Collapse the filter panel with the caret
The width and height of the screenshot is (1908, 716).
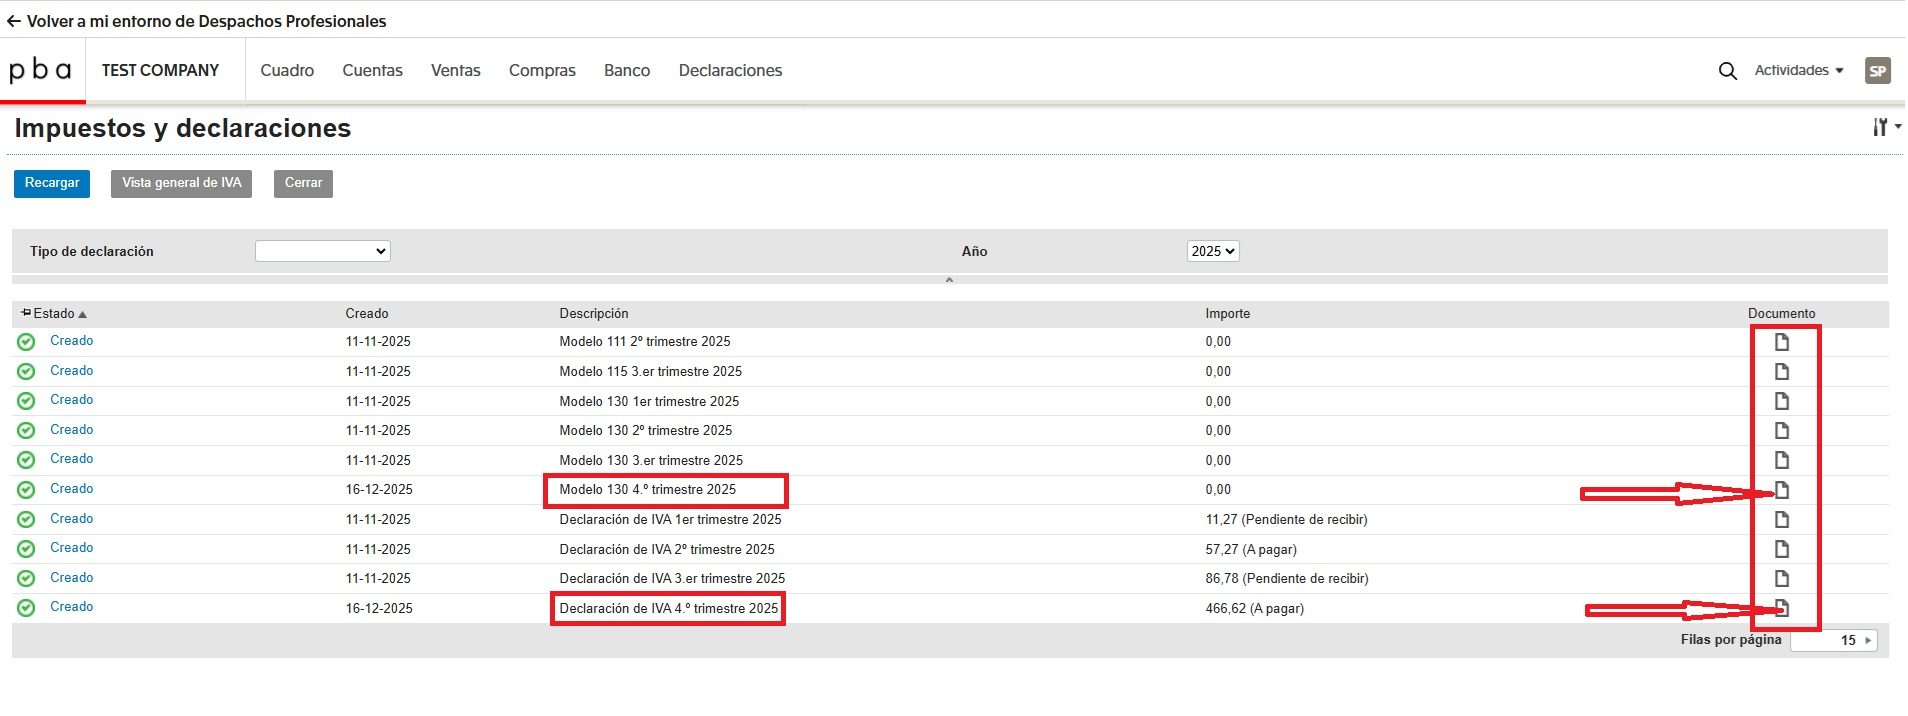[949, 280]
